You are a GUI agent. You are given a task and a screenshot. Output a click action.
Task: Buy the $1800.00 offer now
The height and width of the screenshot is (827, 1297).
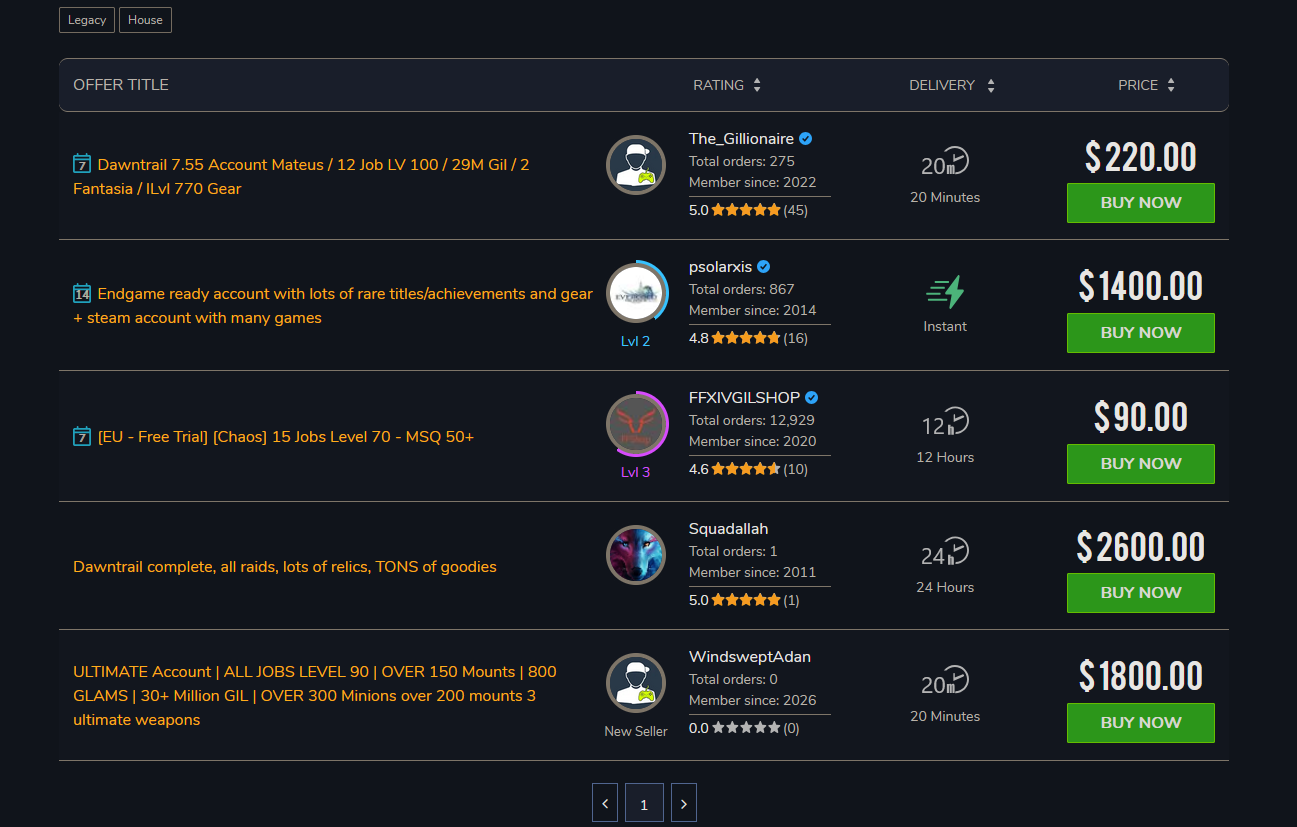tap(1141, 723)
